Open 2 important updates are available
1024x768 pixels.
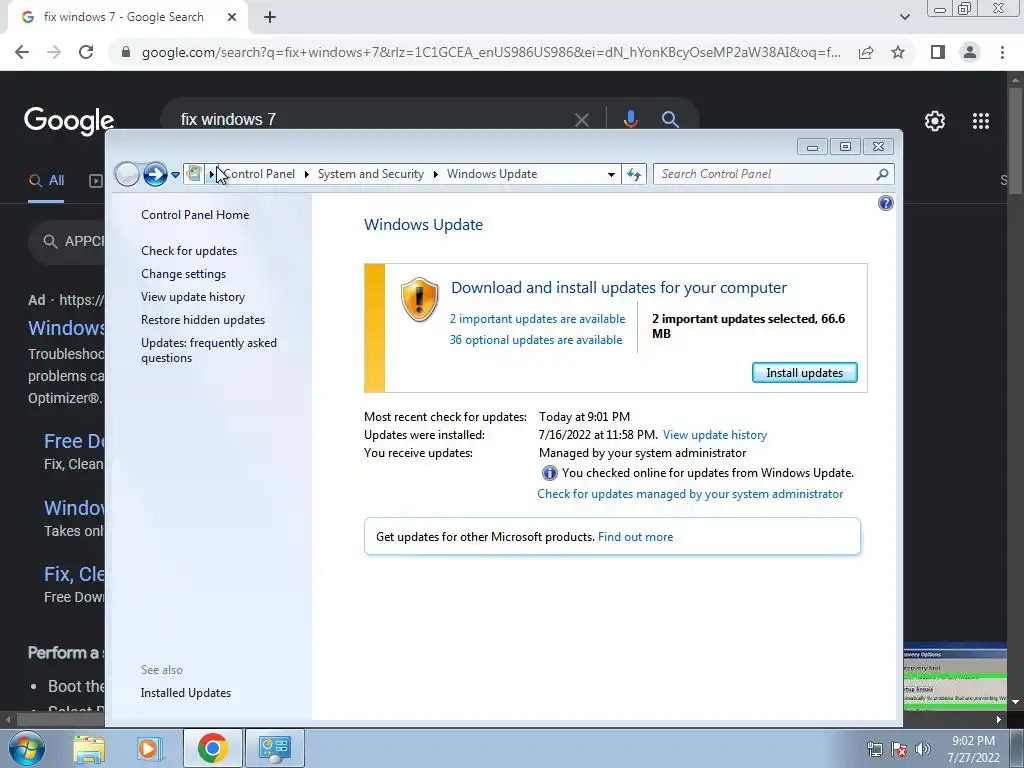537,319
